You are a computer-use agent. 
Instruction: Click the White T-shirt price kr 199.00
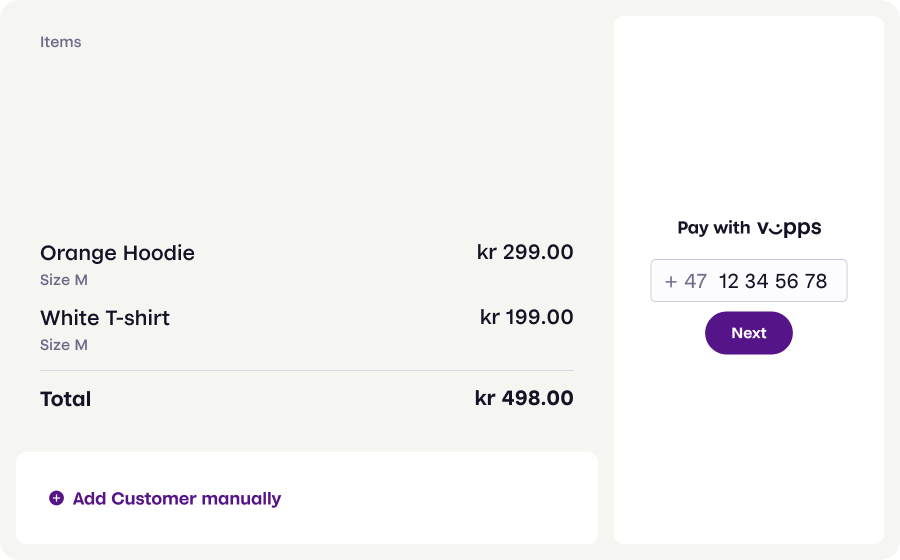pyautogui.click(x=526, y=317)
